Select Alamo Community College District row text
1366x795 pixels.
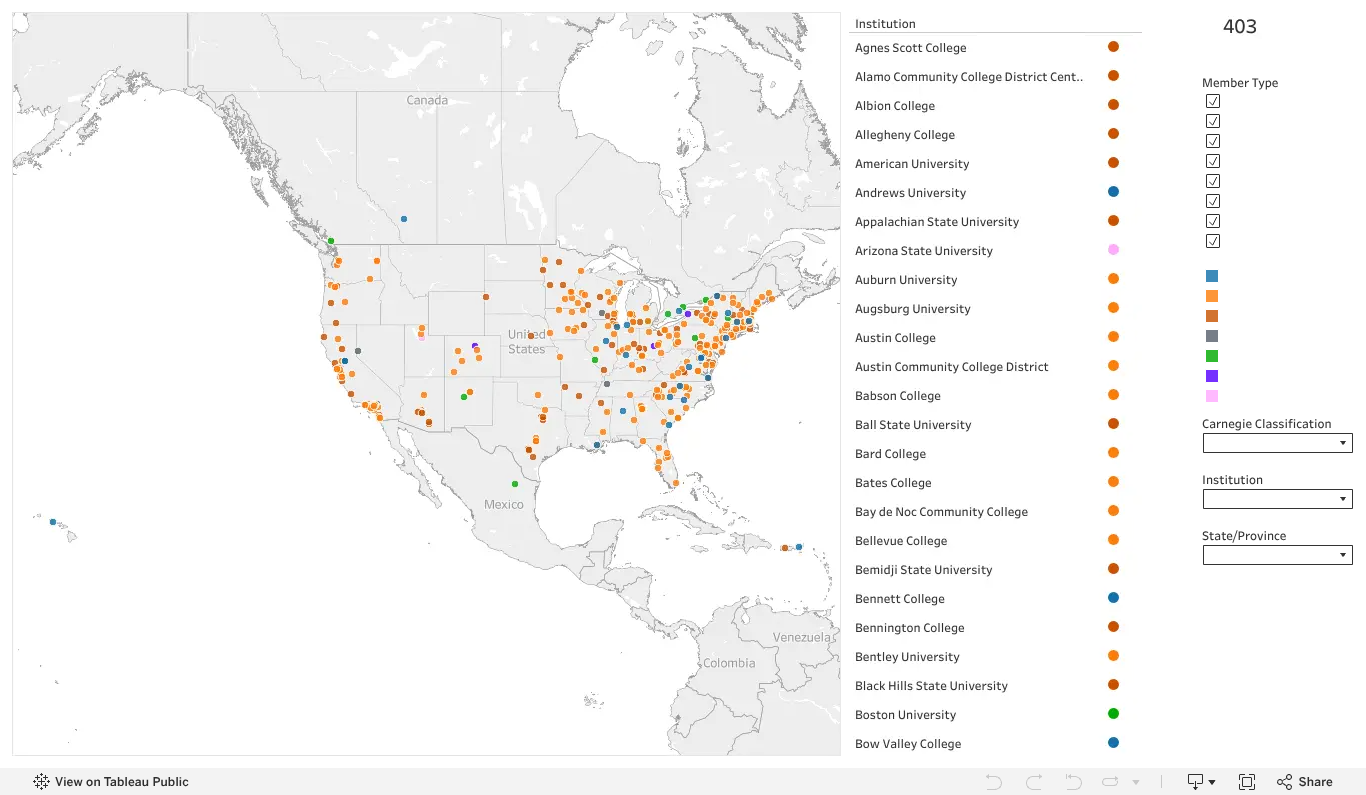[x=969, y=77]
